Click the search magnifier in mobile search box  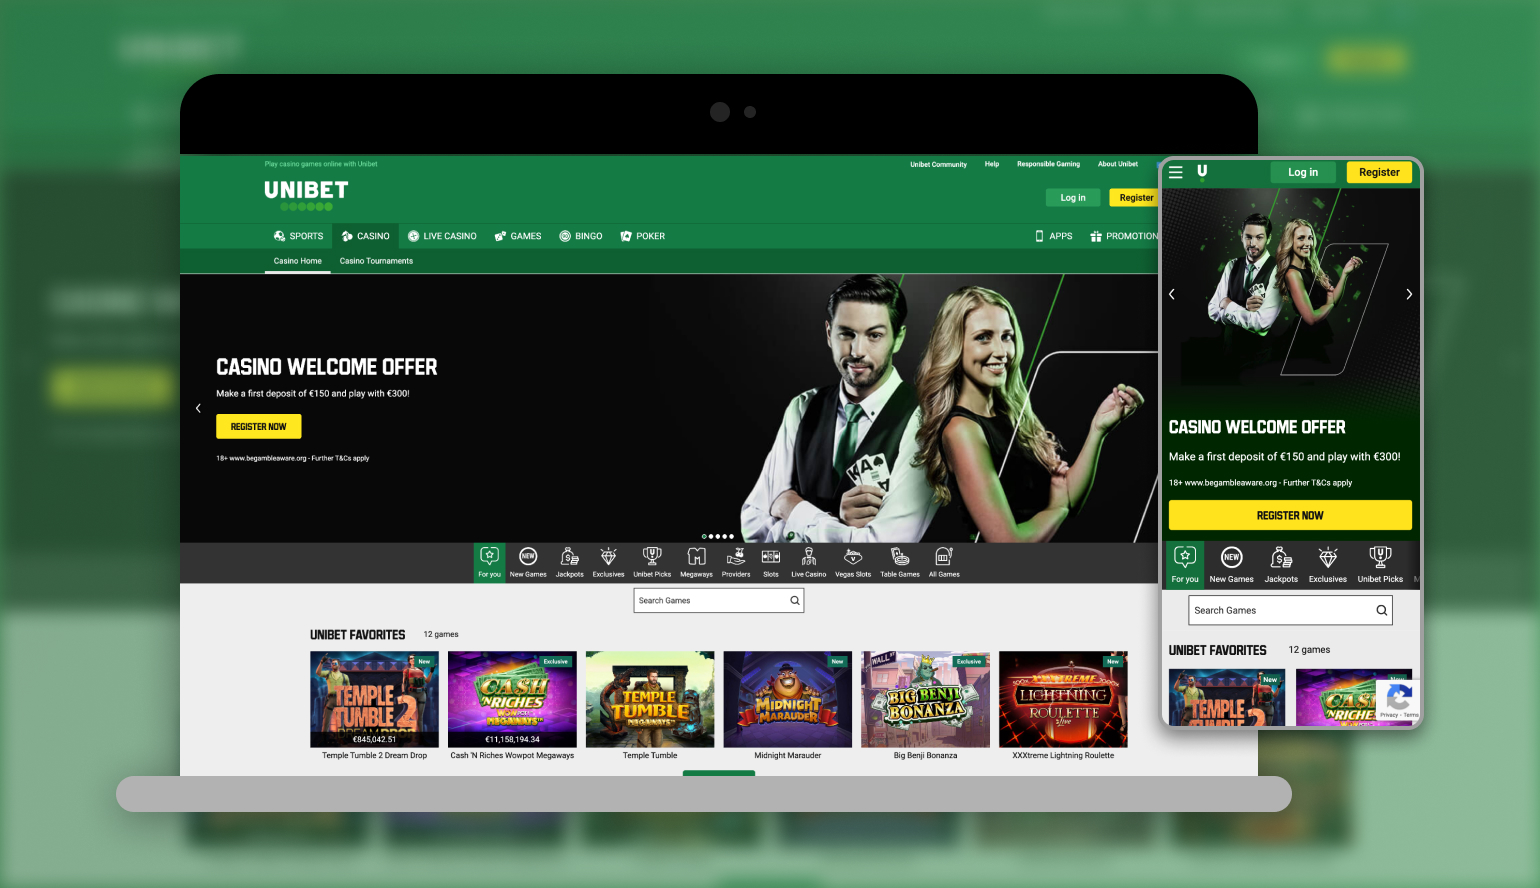pyautogui.click(x=1382, y=610)
